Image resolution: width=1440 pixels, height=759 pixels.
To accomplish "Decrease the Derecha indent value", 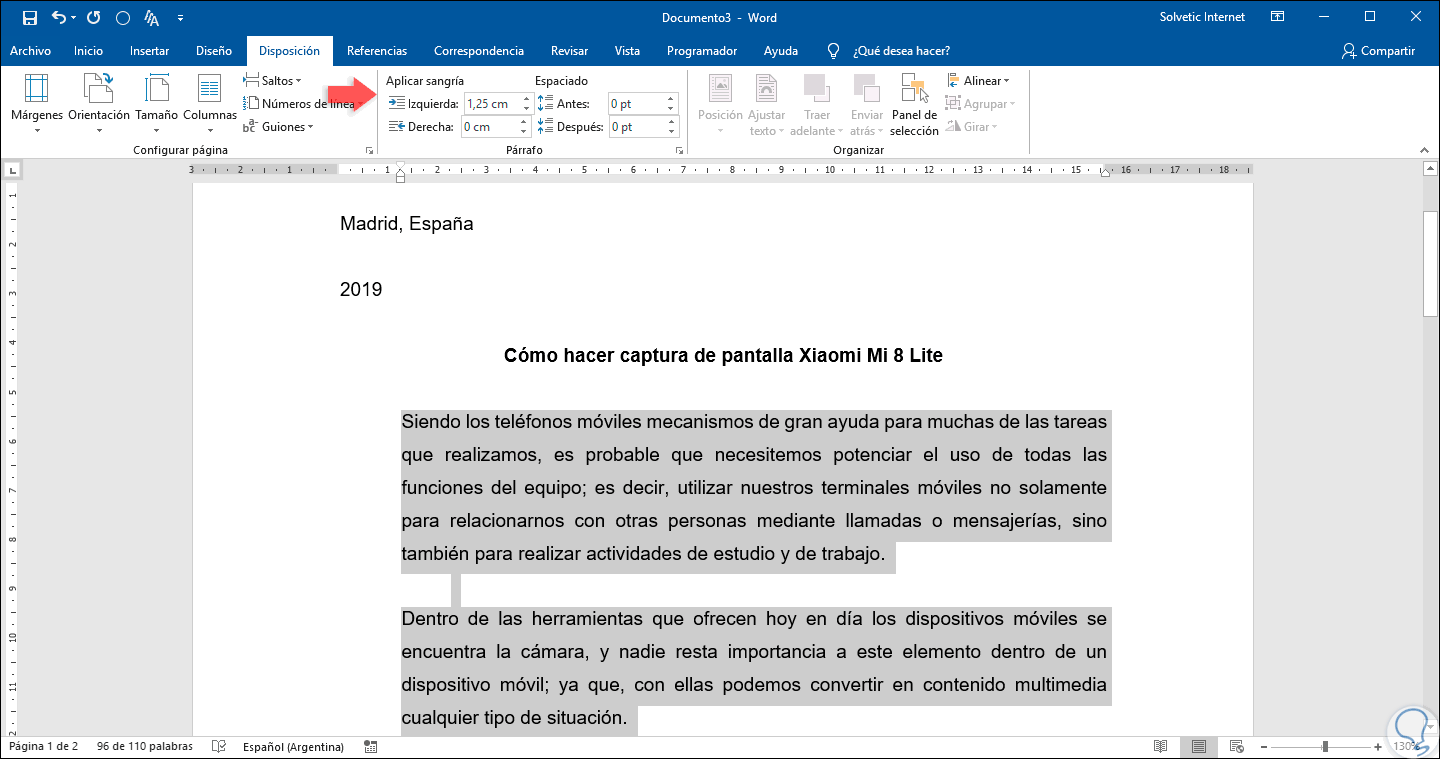I will click(523, 132).
